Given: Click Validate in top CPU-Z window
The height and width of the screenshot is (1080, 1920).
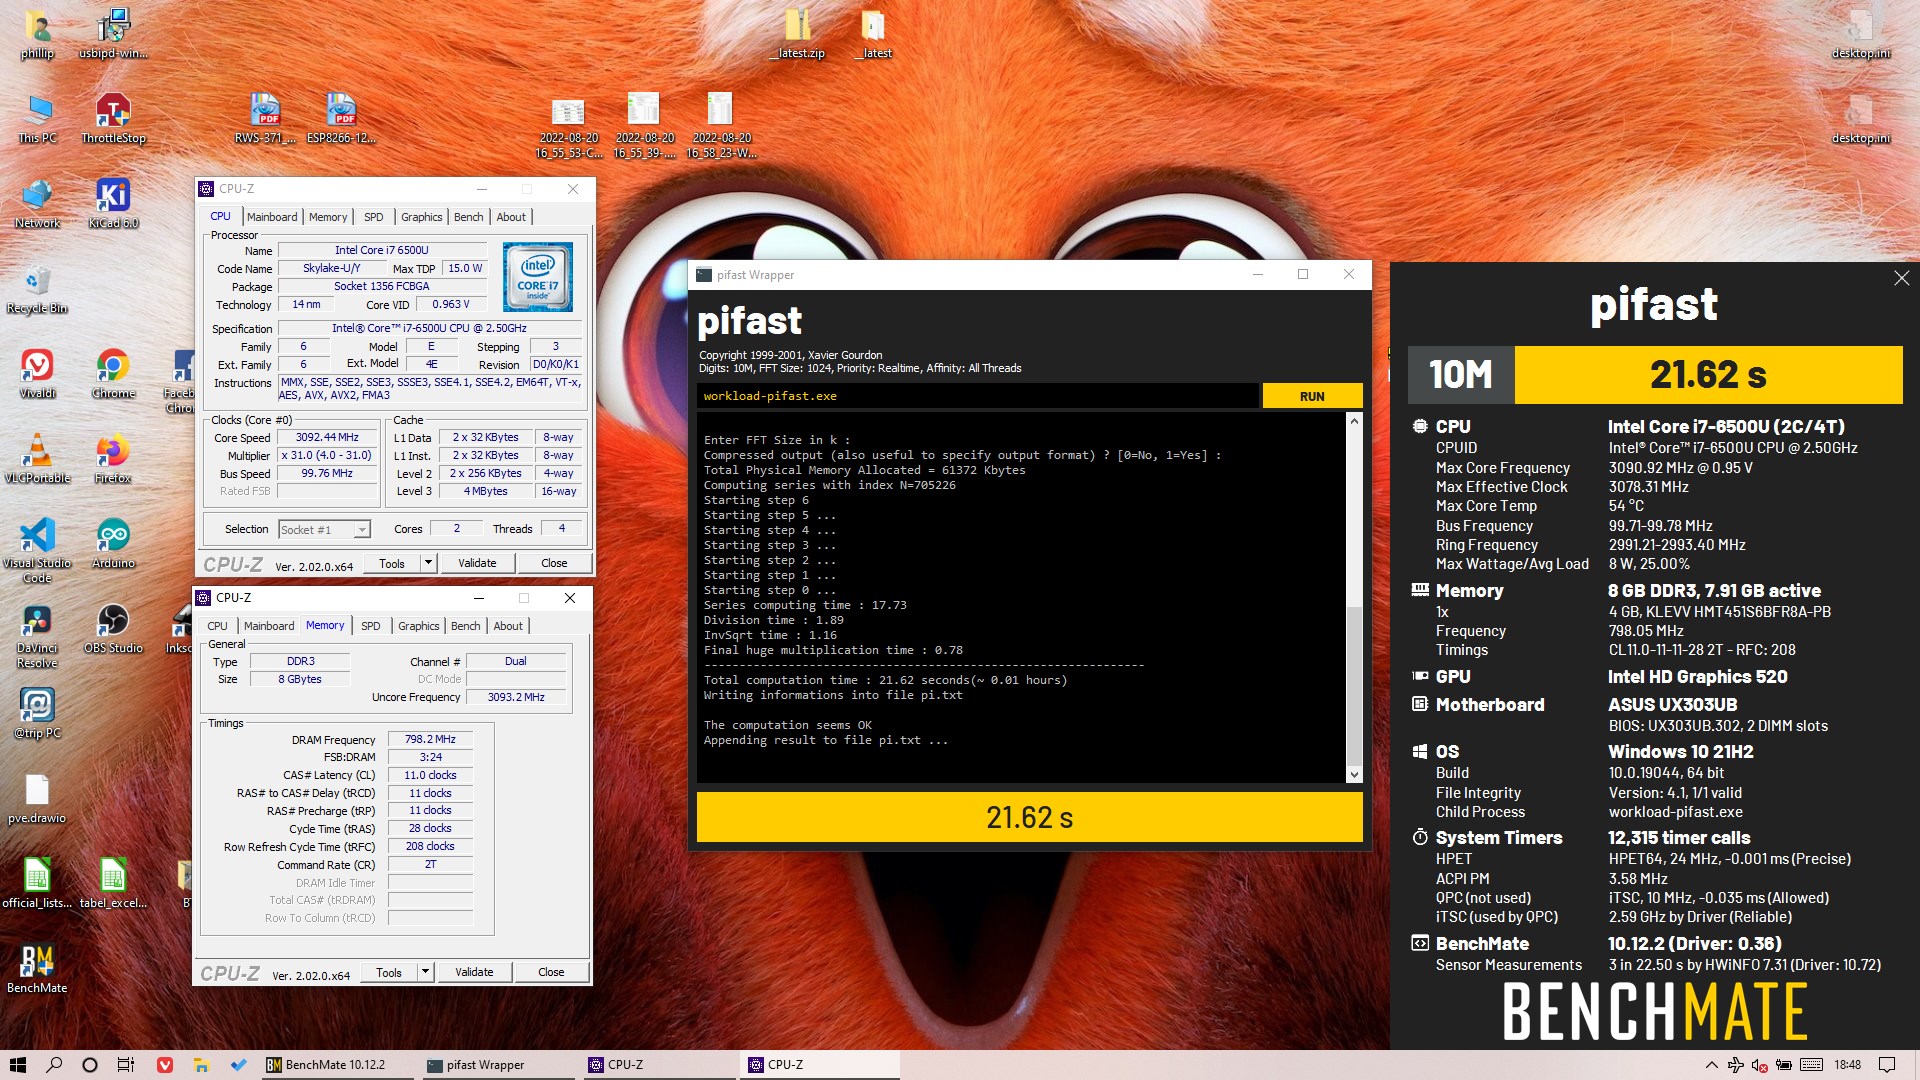Looking at the screenshot, I should pyautogui.click(x=477, y=563).
